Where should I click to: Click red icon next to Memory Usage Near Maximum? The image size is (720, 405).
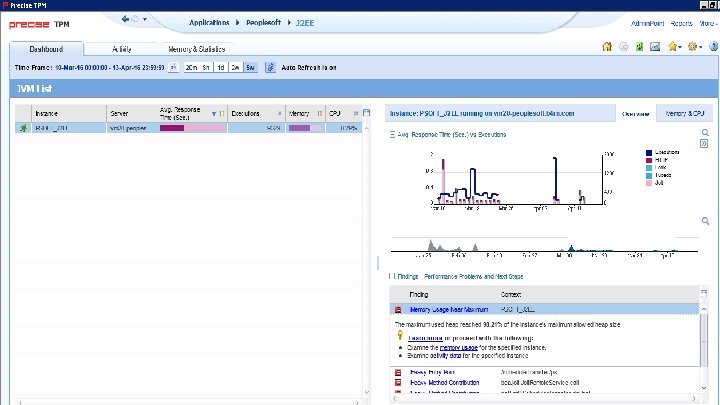[398, 310]
